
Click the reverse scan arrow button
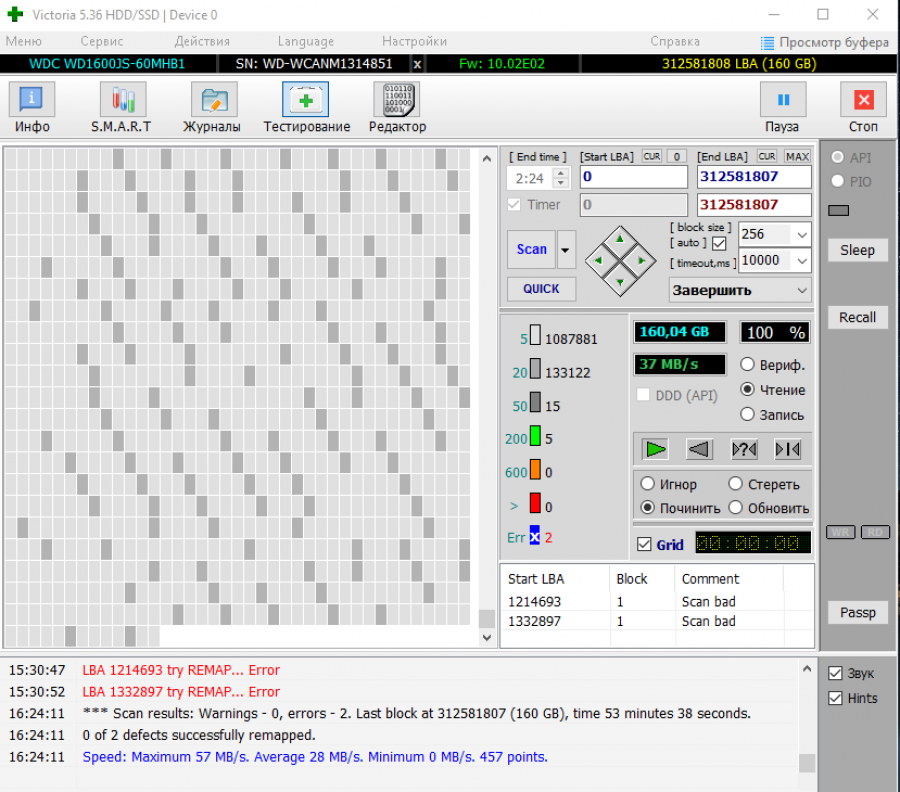[700, 449]
